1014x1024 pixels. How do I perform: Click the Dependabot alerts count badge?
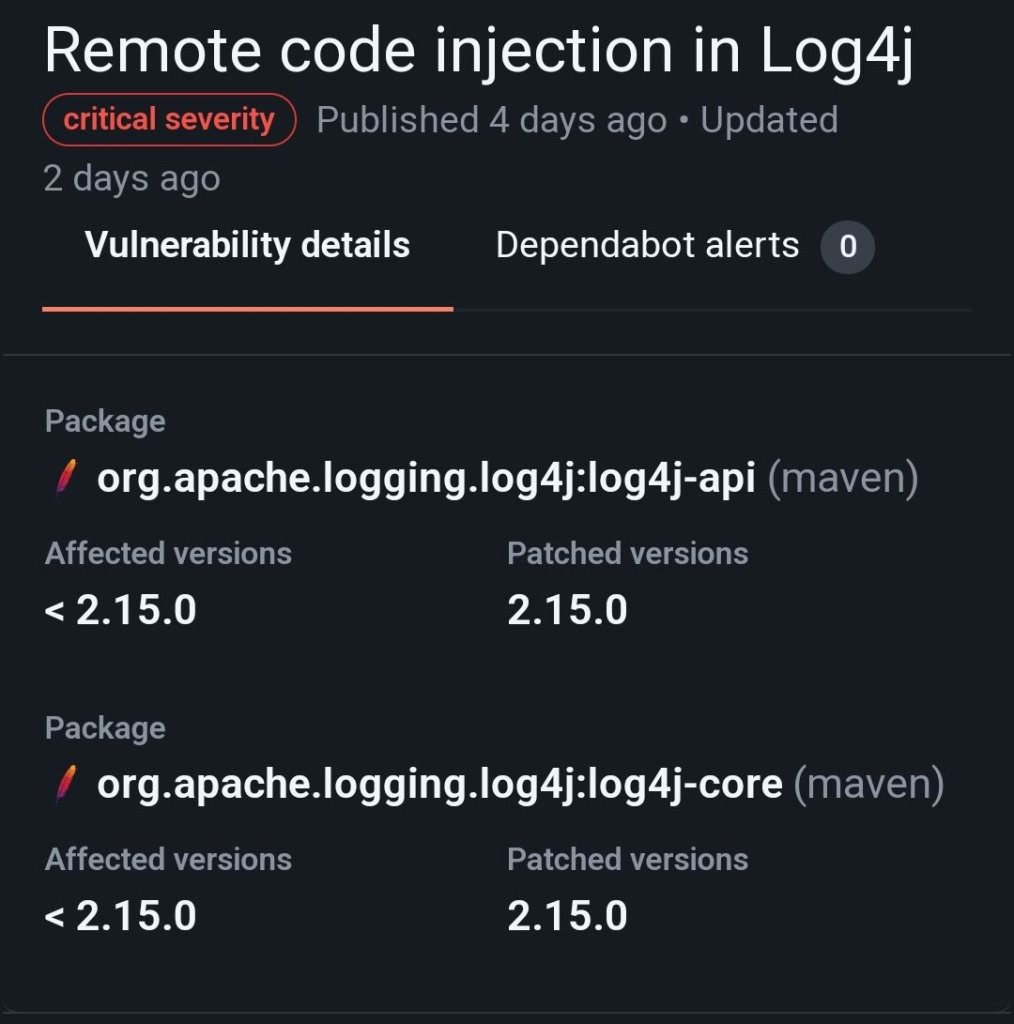(847, 247)
